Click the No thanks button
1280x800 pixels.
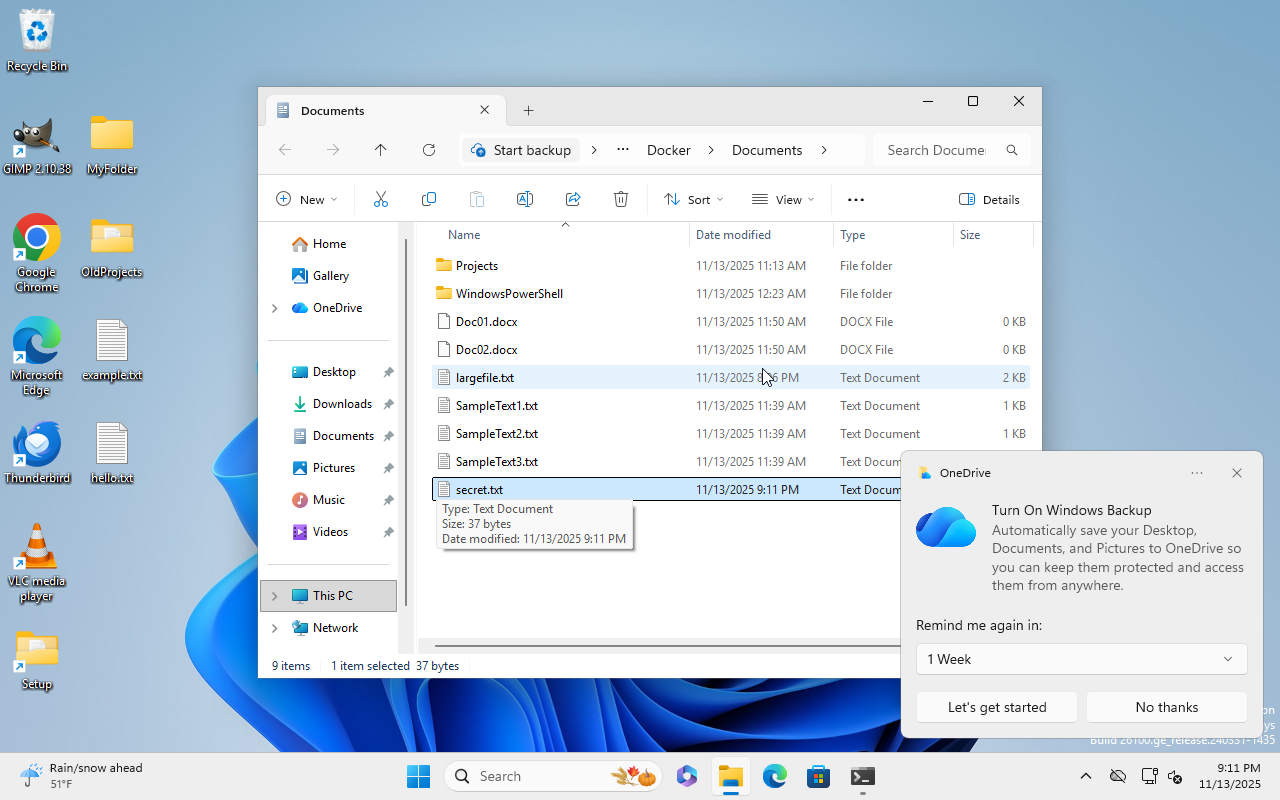pyautogui.click(x=1166, y=707)
